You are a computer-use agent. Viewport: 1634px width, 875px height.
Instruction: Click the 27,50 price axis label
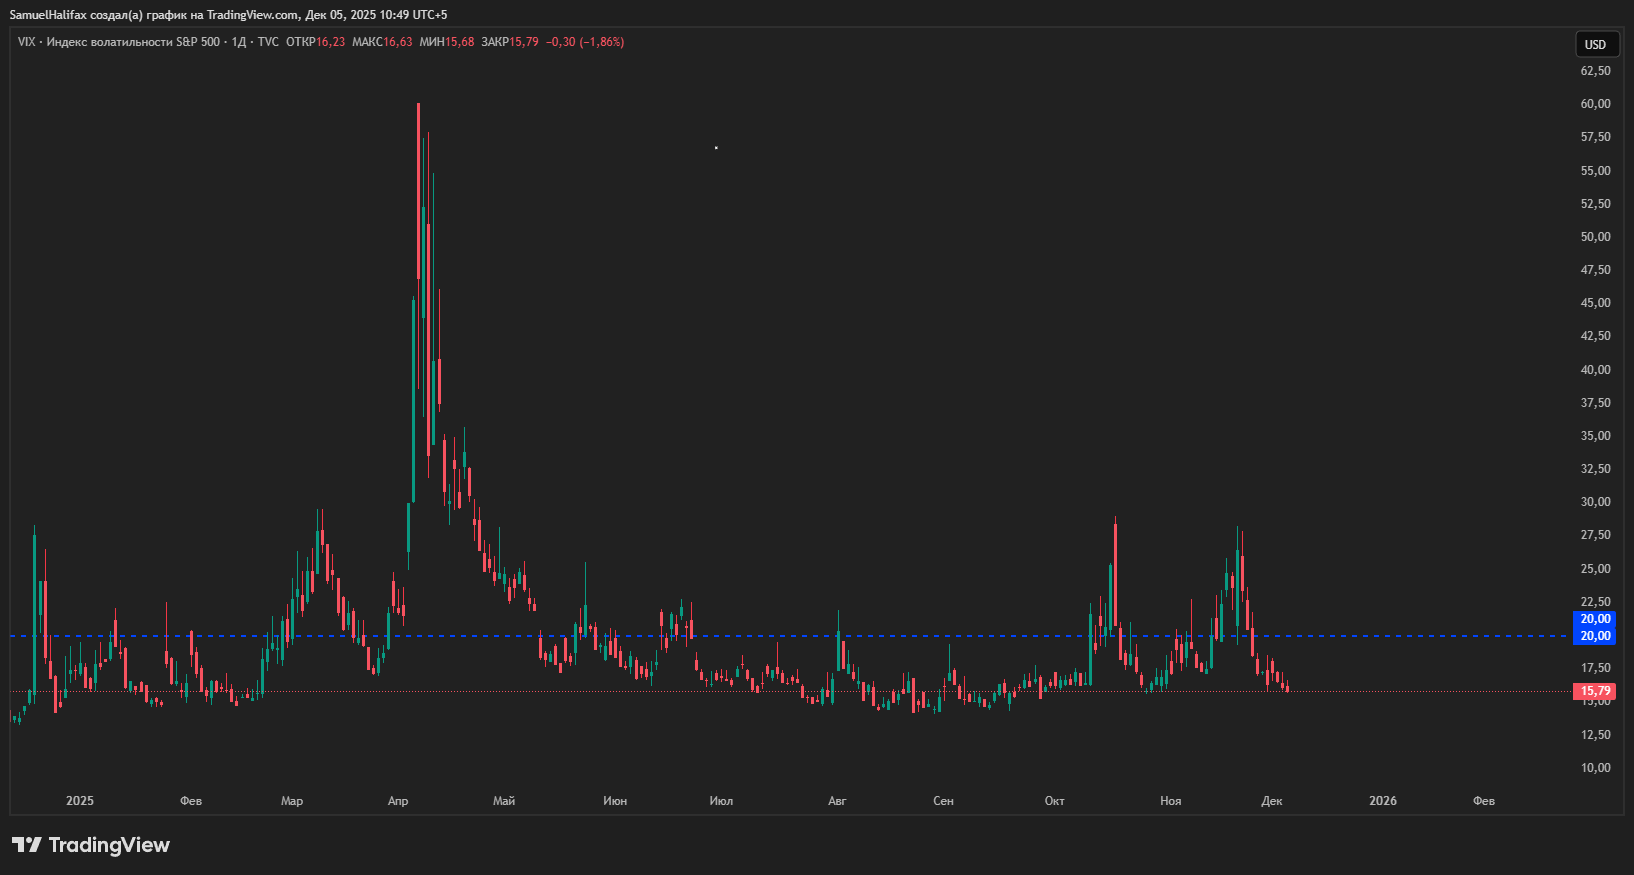click(1596, 535)
